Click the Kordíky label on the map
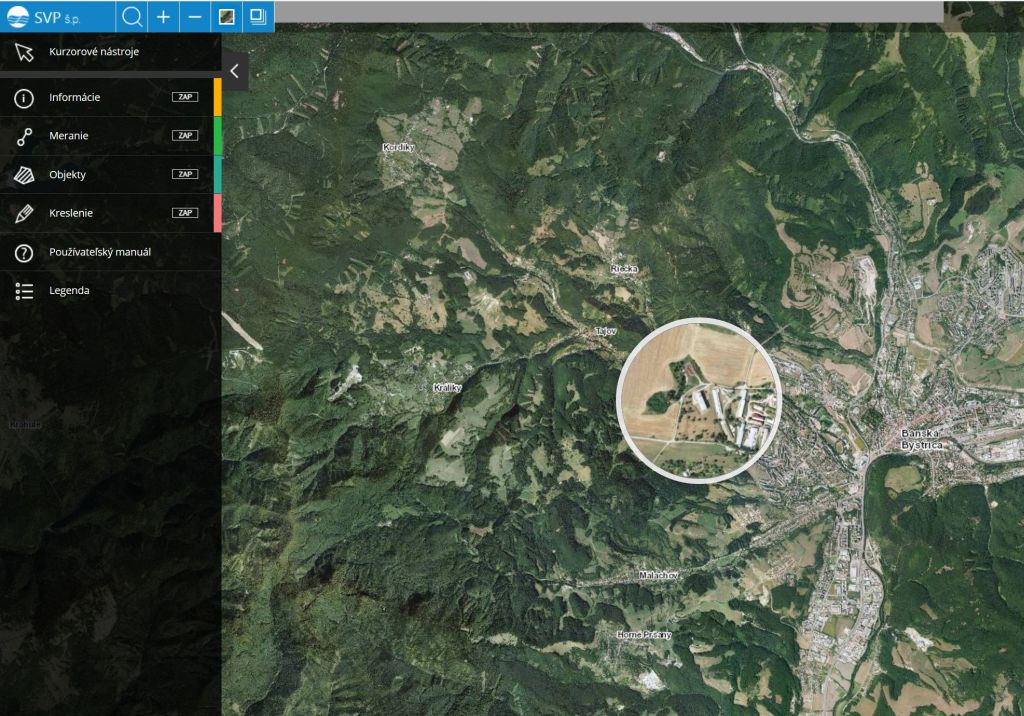Image resolution: width=1024 pixels, height=716 pixels. coord(398,147)
